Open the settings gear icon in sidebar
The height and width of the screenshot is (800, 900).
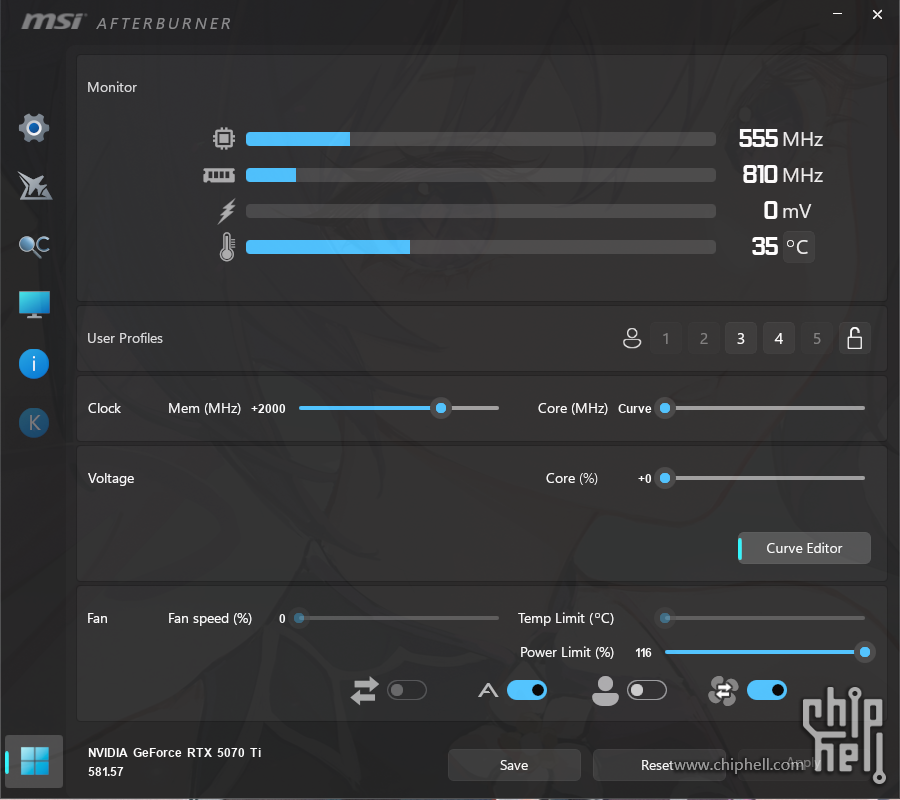[34, 128]
